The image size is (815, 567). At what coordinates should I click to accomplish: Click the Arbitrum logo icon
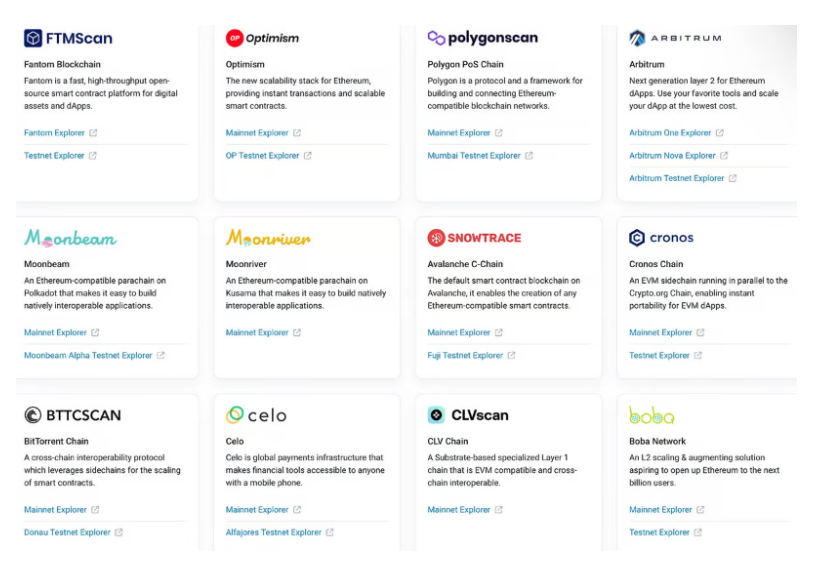(637, 38)
